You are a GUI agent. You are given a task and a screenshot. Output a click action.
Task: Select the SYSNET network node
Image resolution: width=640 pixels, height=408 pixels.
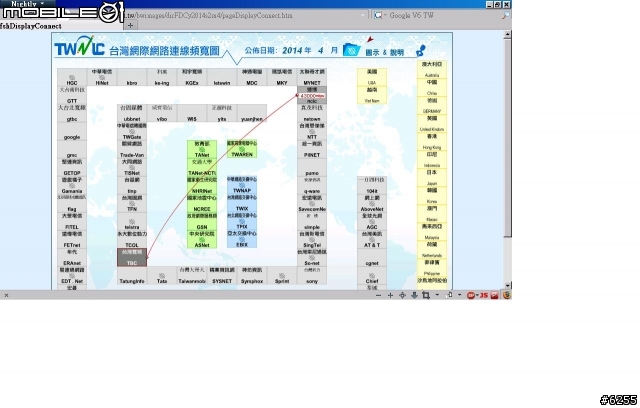(222, 275)
